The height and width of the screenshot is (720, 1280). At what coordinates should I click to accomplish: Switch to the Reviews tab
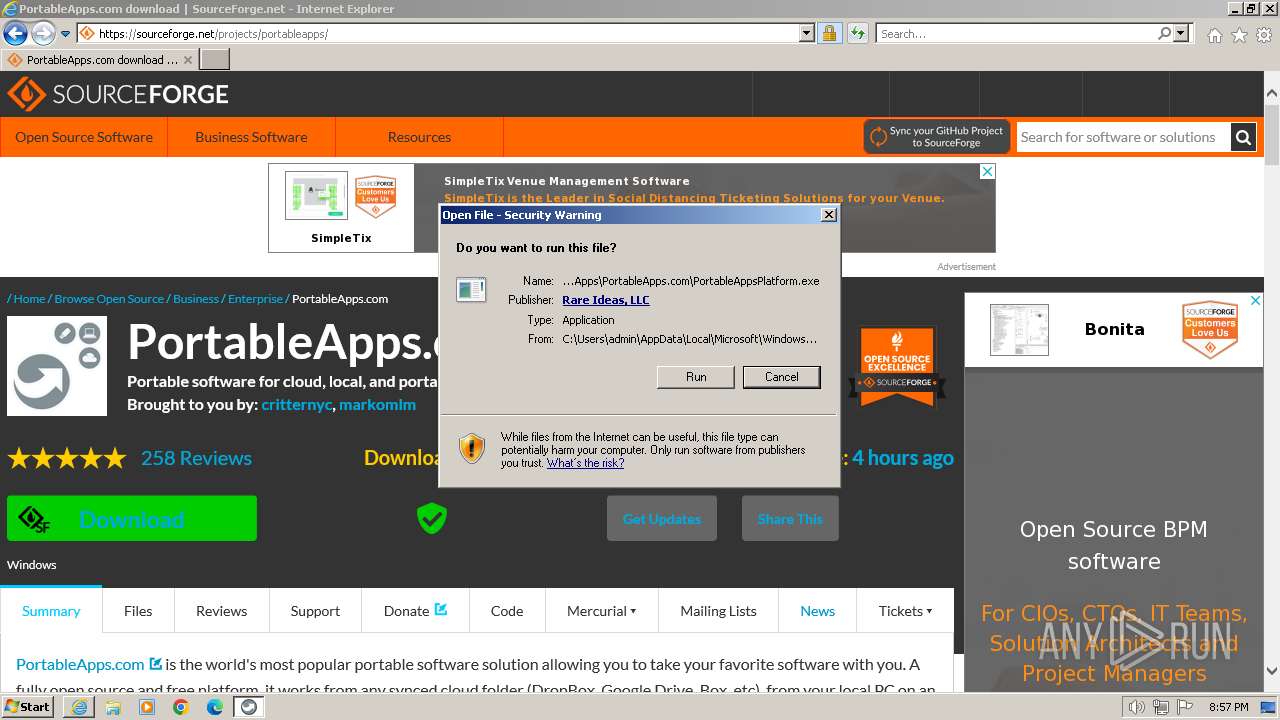click(x=221, y=611)
